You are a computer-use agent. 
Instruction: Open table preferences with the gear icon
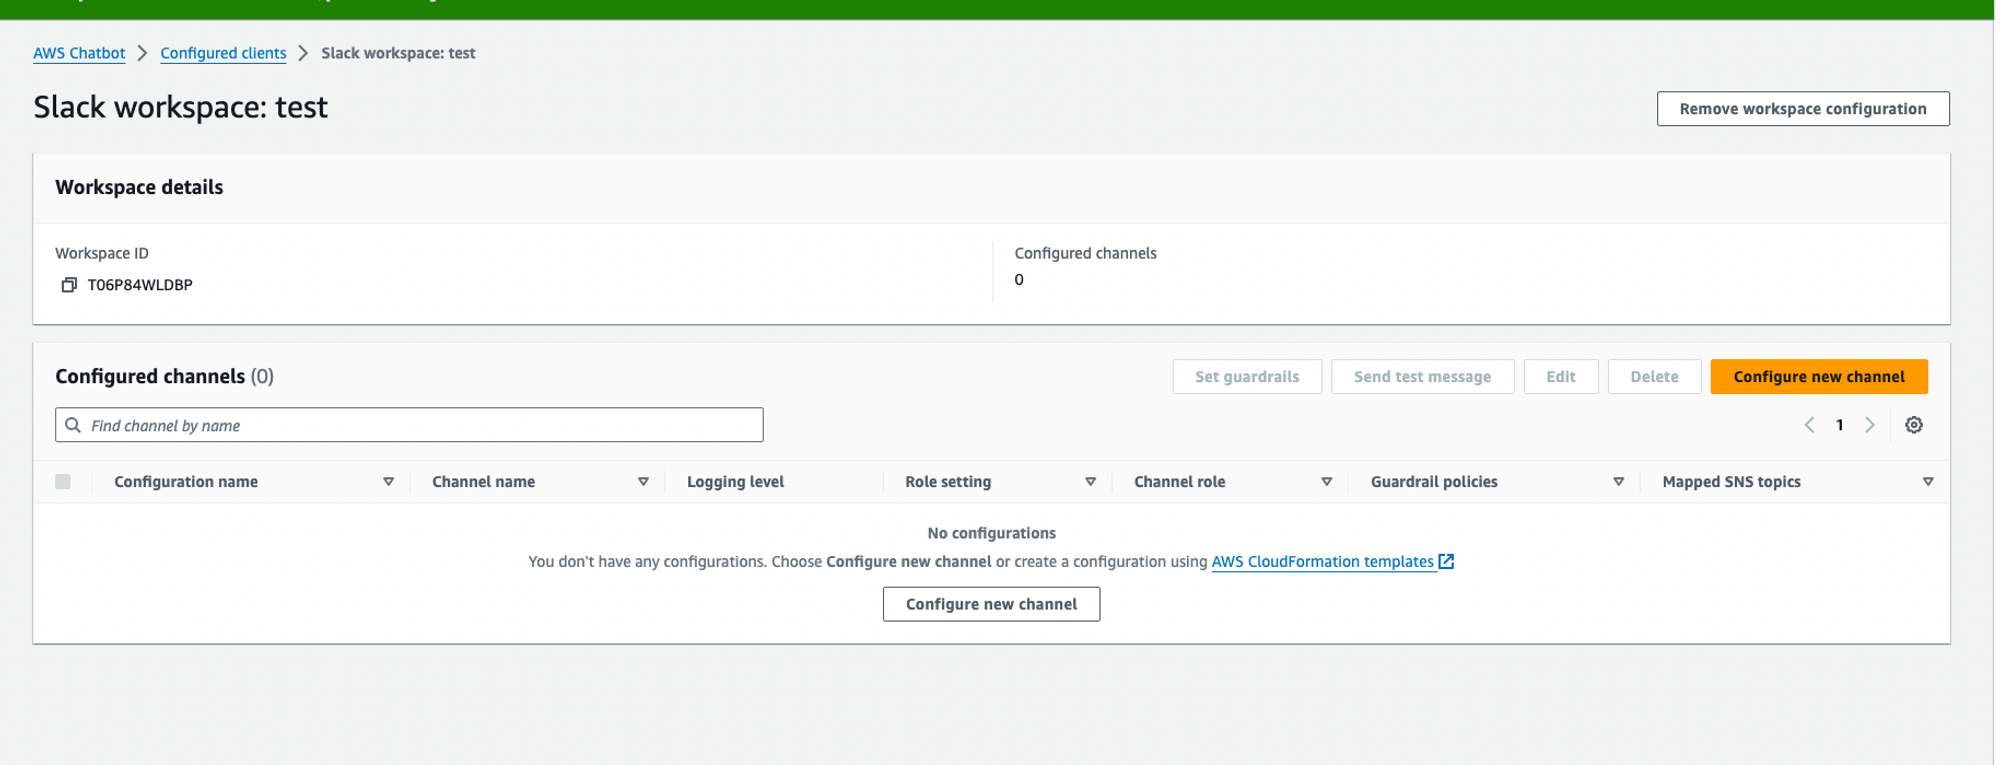tap(1914, 425)
